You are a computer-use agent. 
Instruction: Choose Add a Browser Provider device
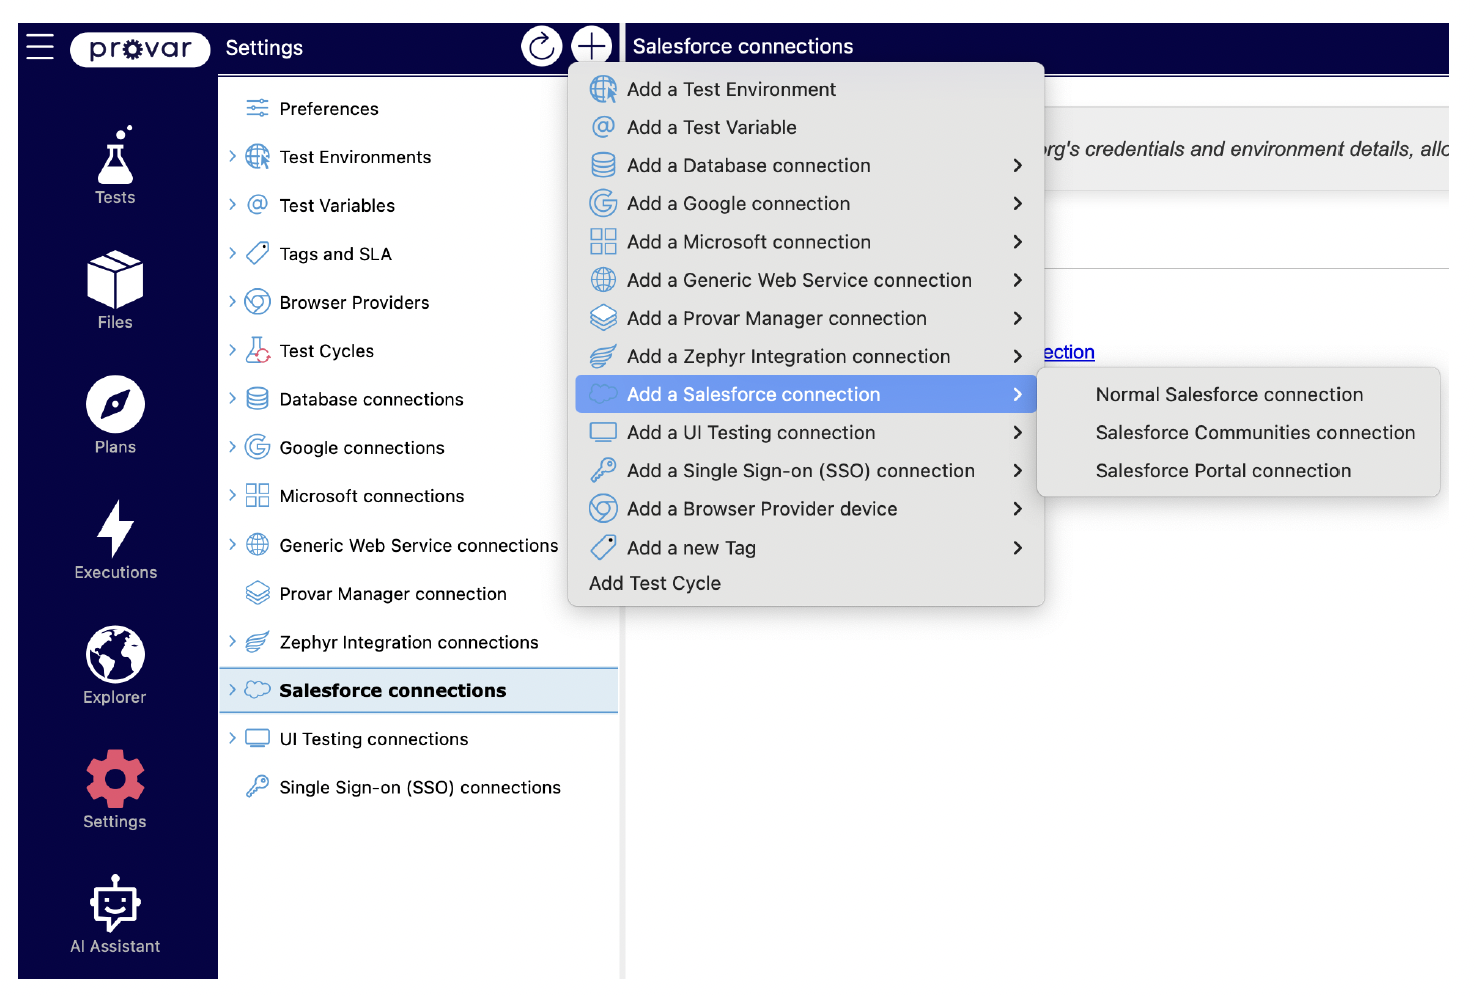806,509
